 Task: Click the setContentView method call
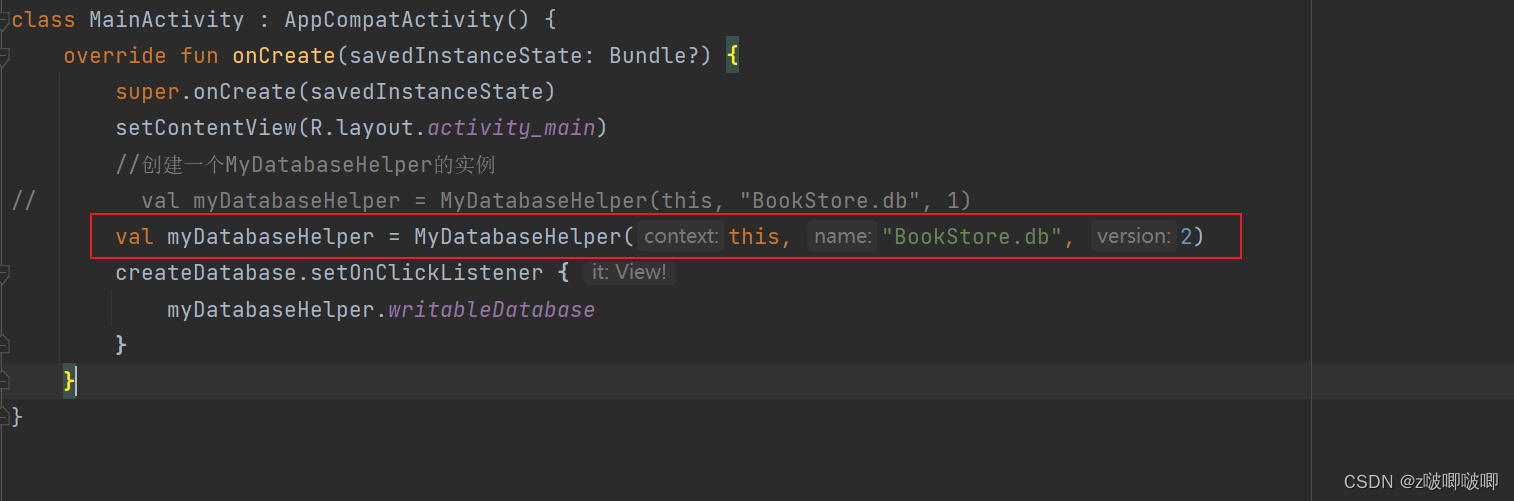click(206, 128)
